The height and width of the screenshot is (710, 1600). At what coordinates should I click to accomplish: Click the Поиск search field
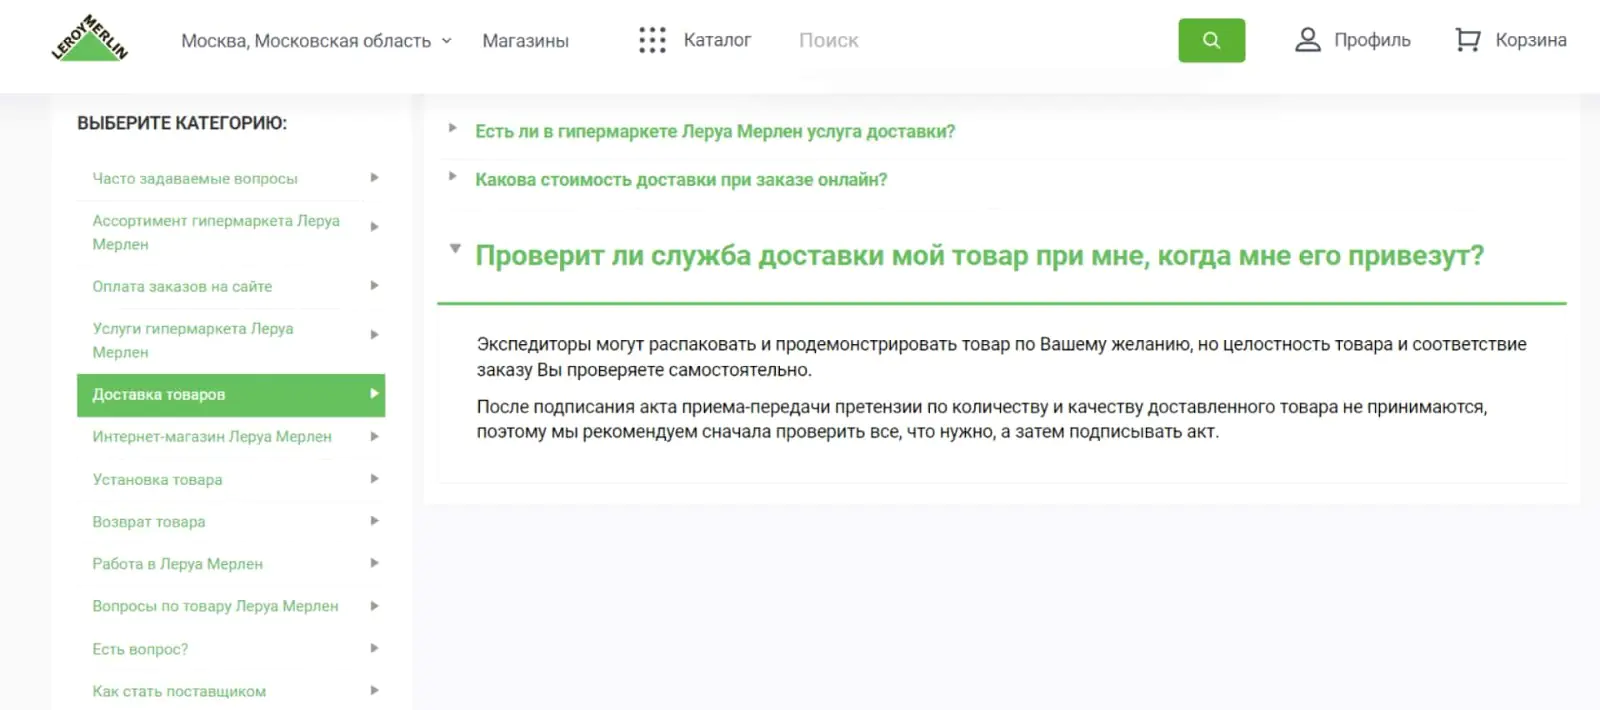(x=980, y=40)
